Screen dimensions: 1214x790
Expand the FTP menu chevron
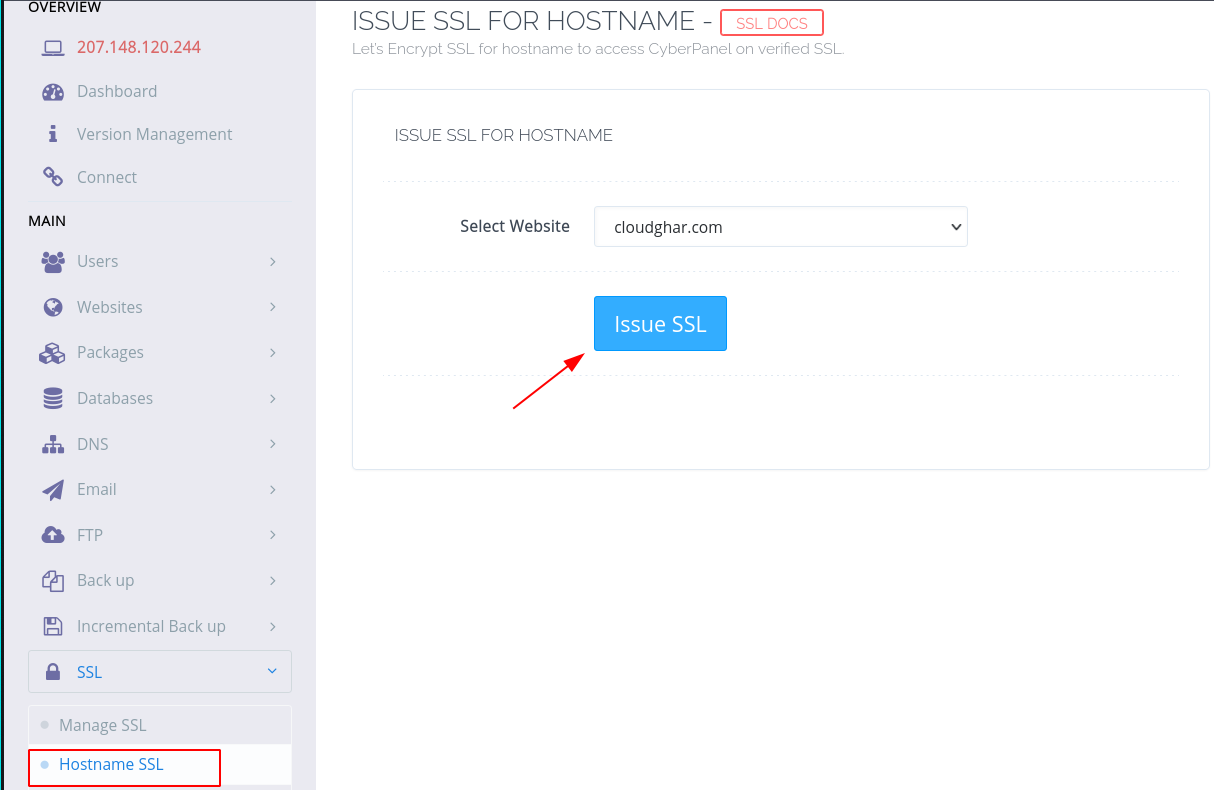(273, 535)
